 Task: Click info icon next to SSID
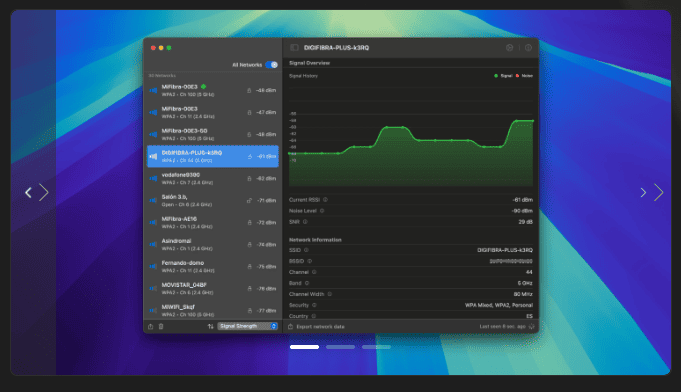click(306, 250)
